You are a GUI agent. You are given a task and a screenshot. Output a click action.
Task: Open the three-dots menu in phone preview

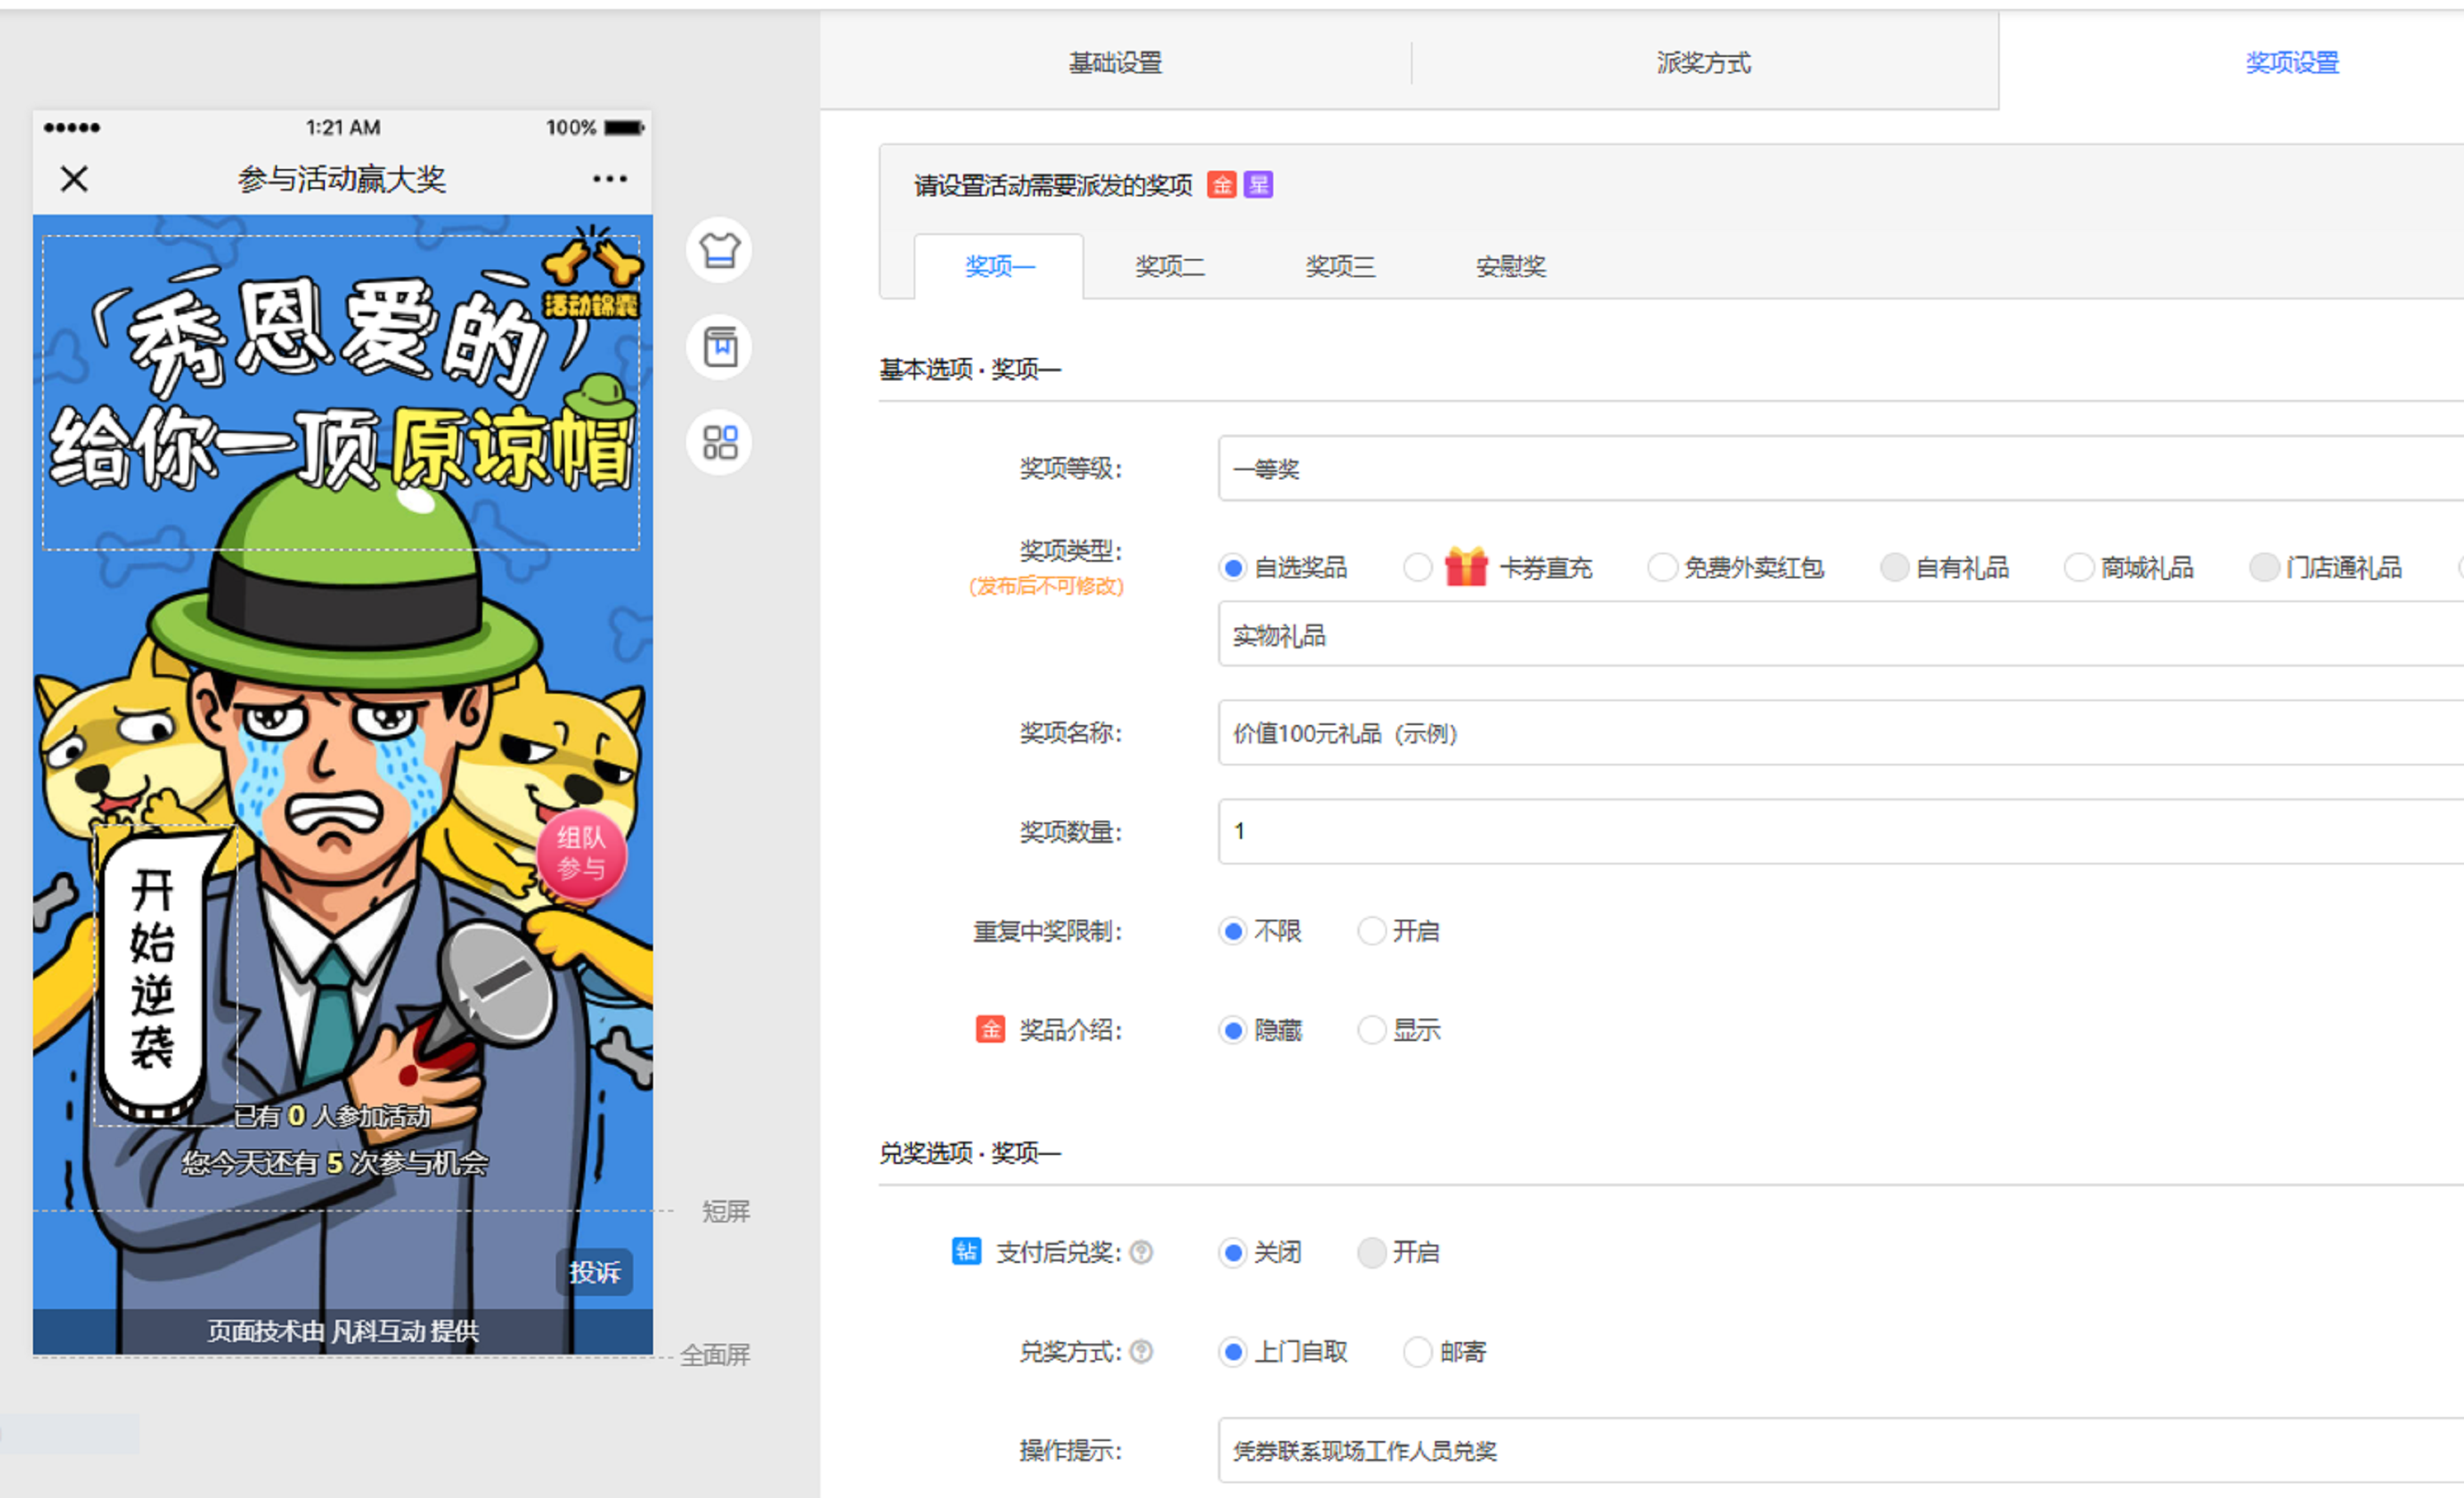point(609,179)
